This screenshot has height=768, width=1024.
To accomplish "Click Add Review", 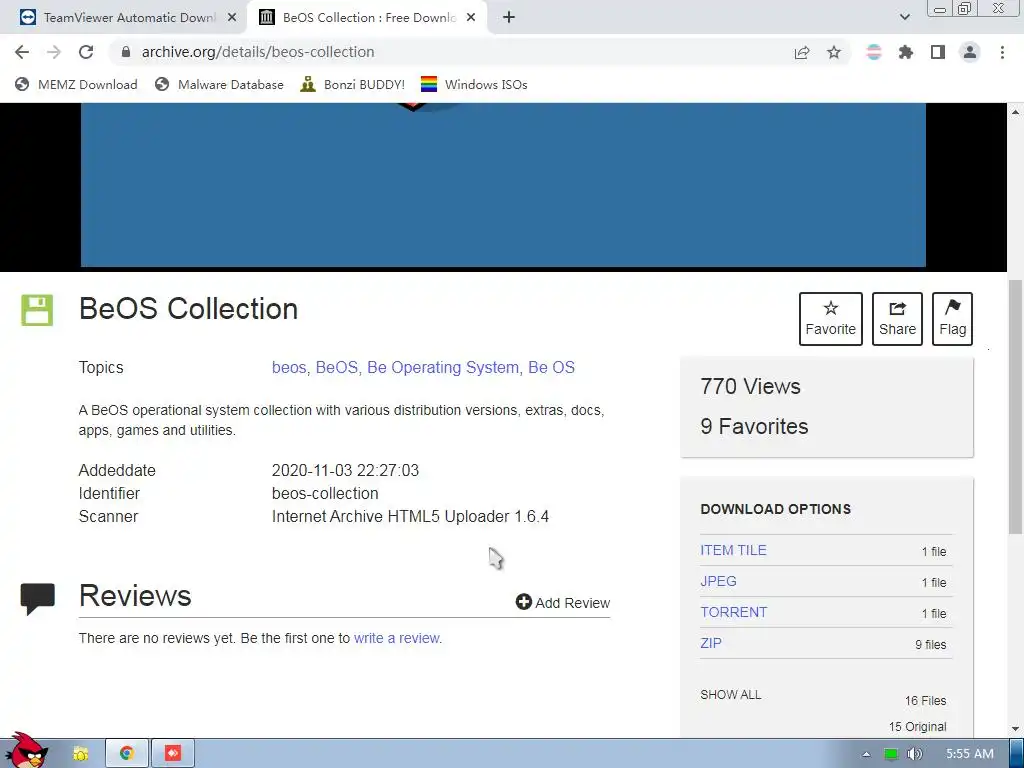I will point(563,602).
